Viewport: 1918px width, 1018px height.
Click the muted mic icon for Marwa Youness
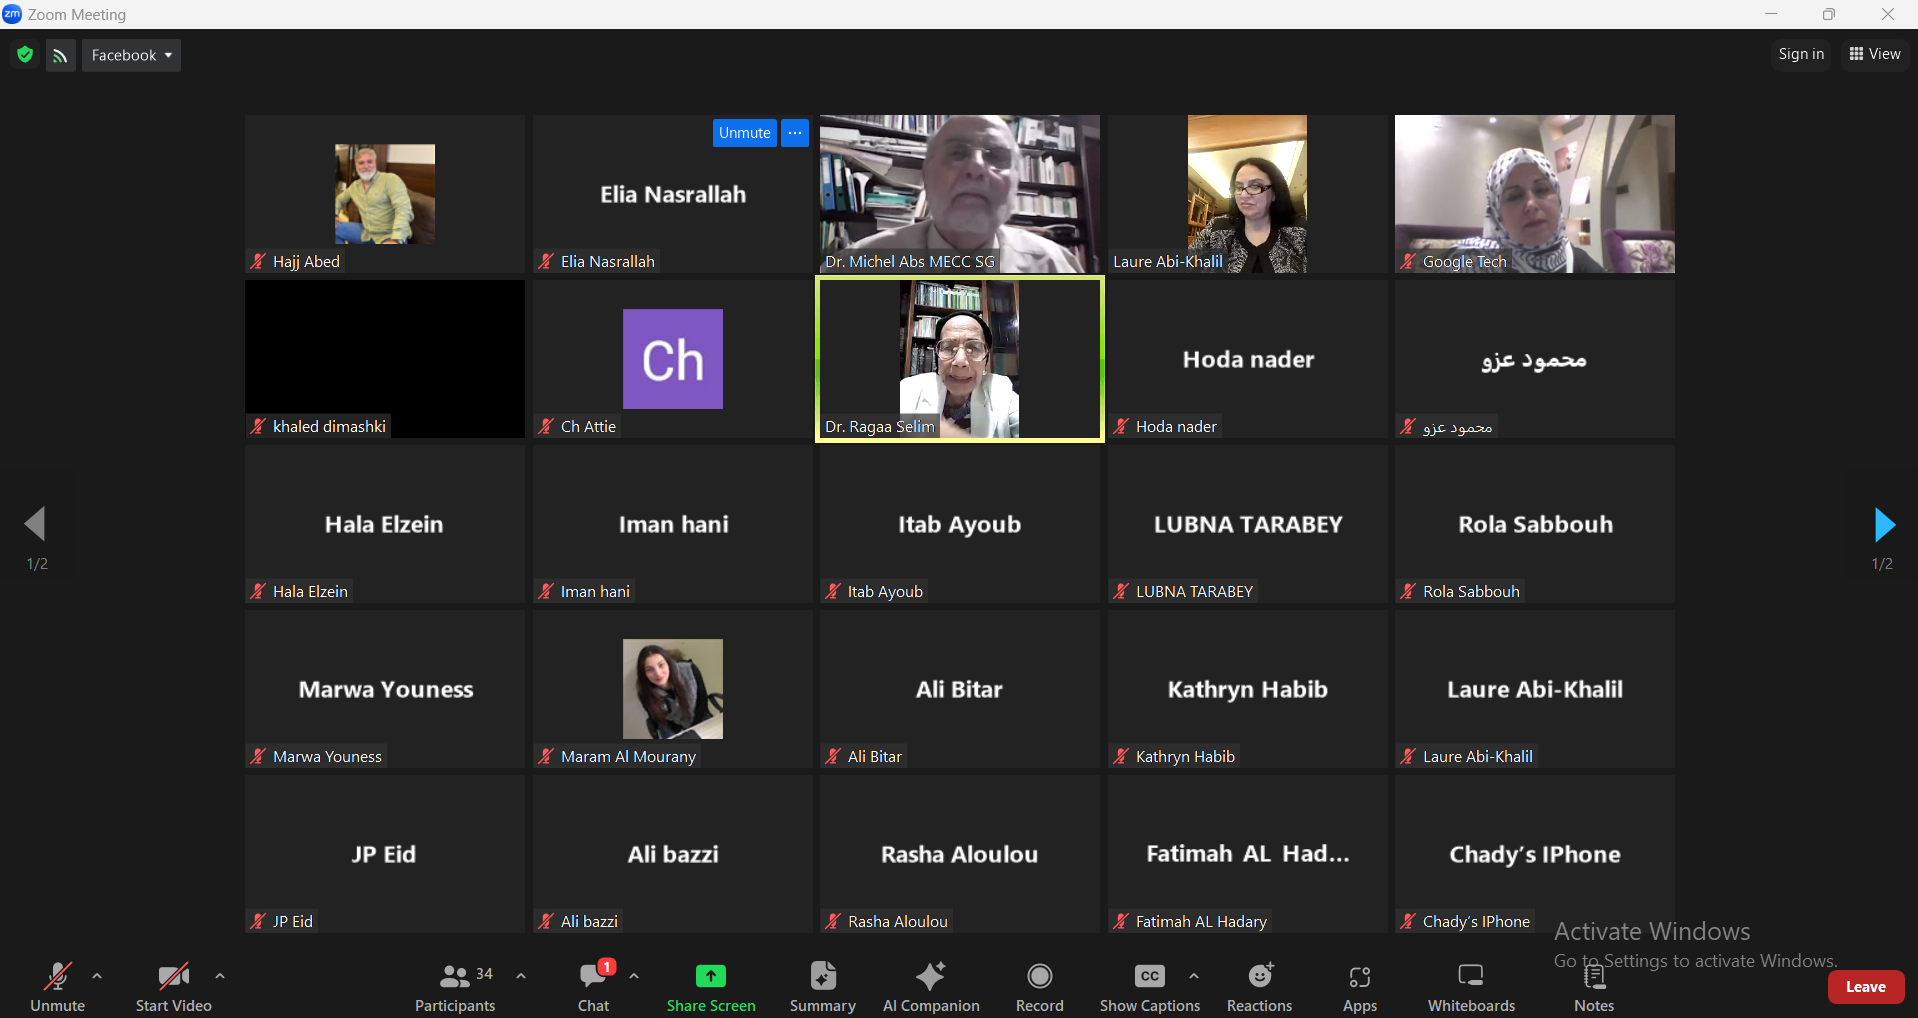259,757
